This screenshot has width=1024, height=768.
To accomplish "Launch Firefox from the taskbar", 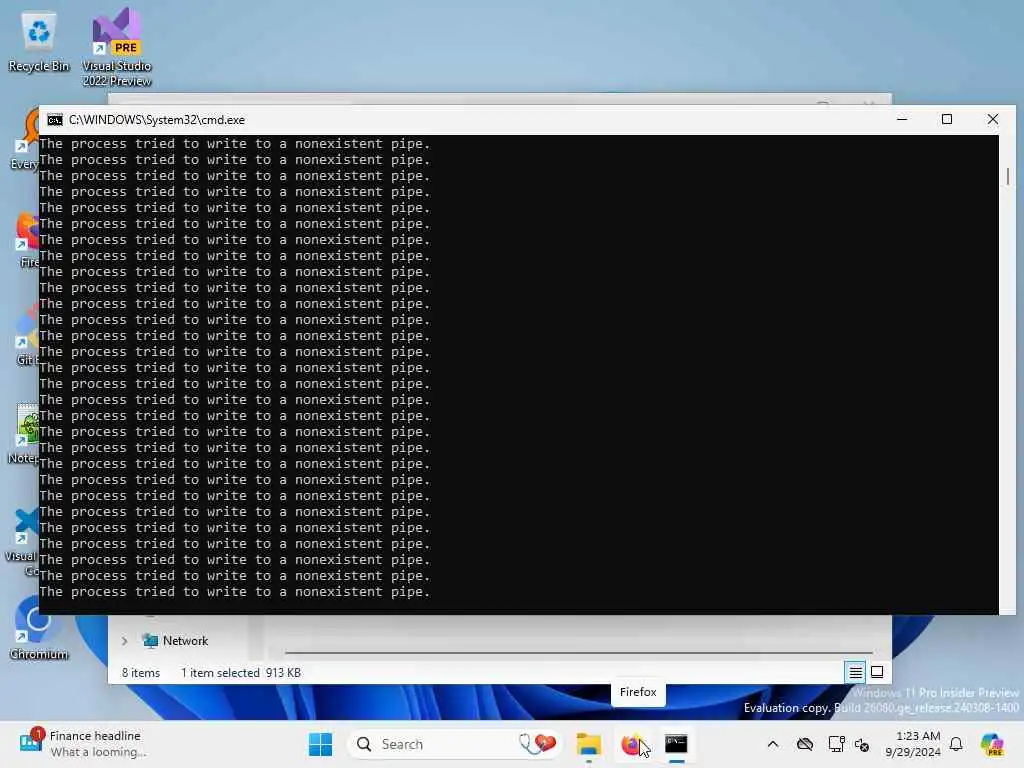I will coord(632,744).
